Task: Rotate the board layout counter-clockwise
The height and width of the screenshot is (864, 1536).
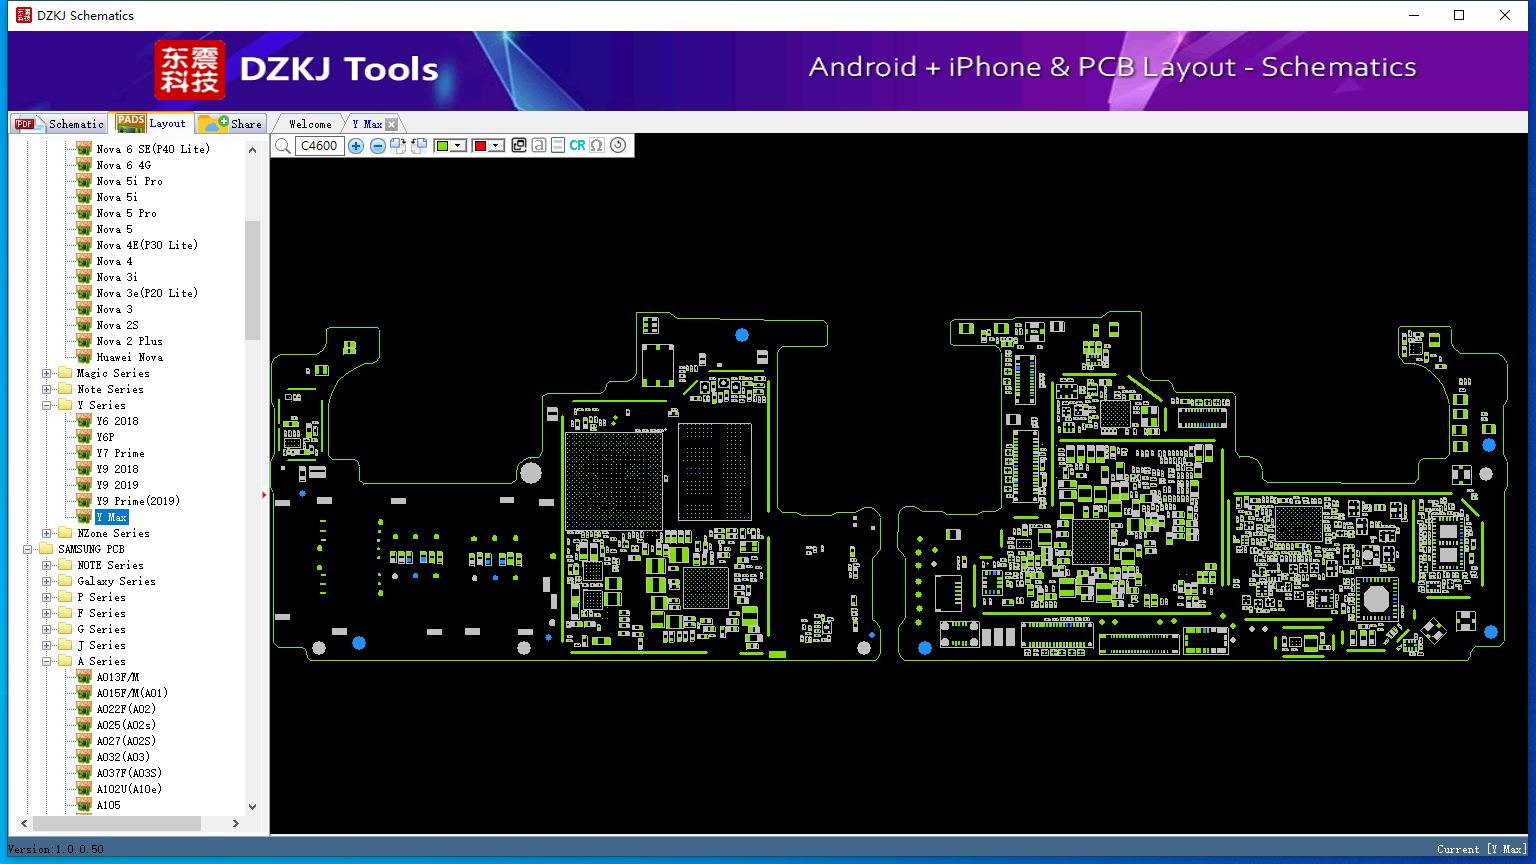Action: point(419,146)
